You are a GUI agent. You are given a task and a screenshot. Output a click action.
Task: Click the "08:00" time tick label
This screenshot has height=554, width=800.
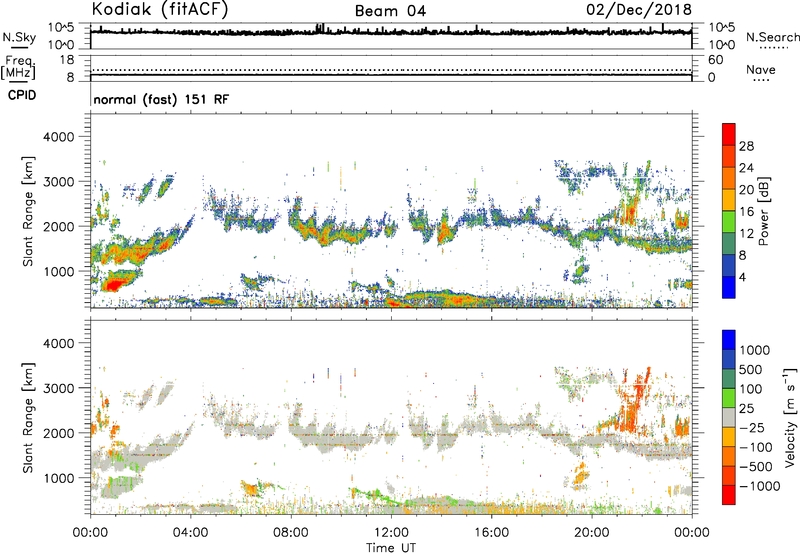291,533
